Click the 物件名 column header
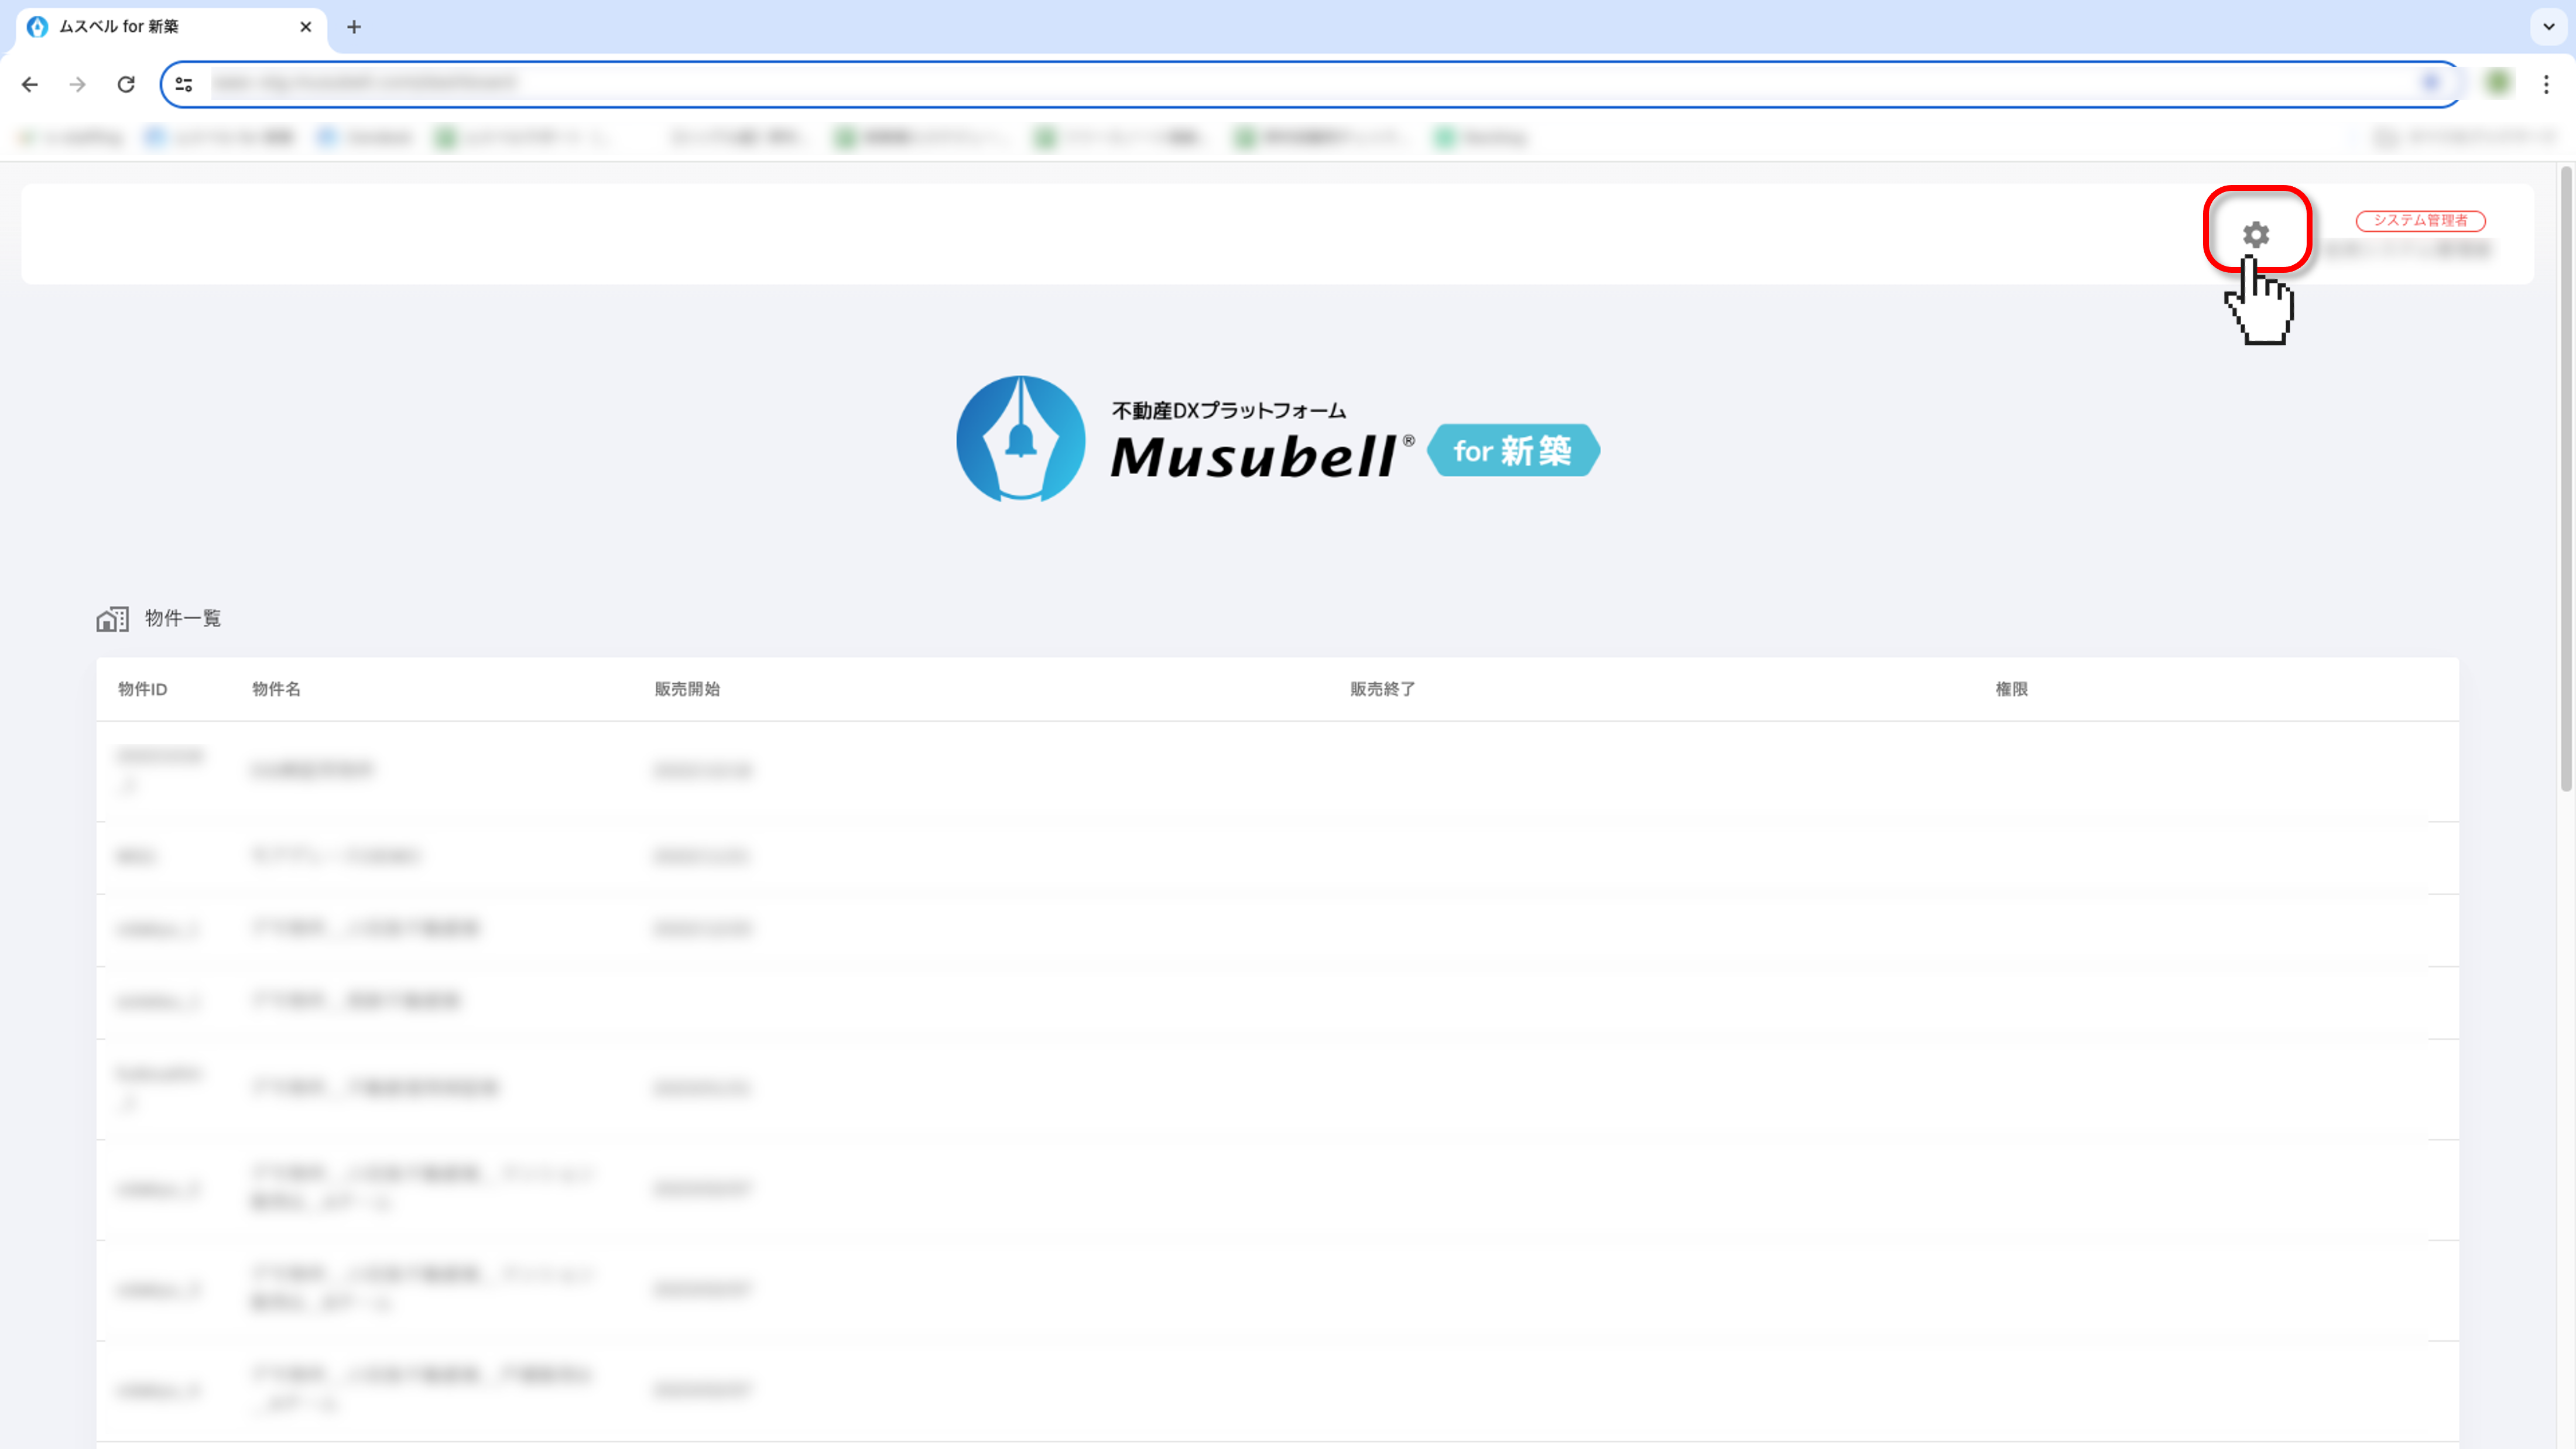Screen dimensions: 2576x1449 (276, 689)
